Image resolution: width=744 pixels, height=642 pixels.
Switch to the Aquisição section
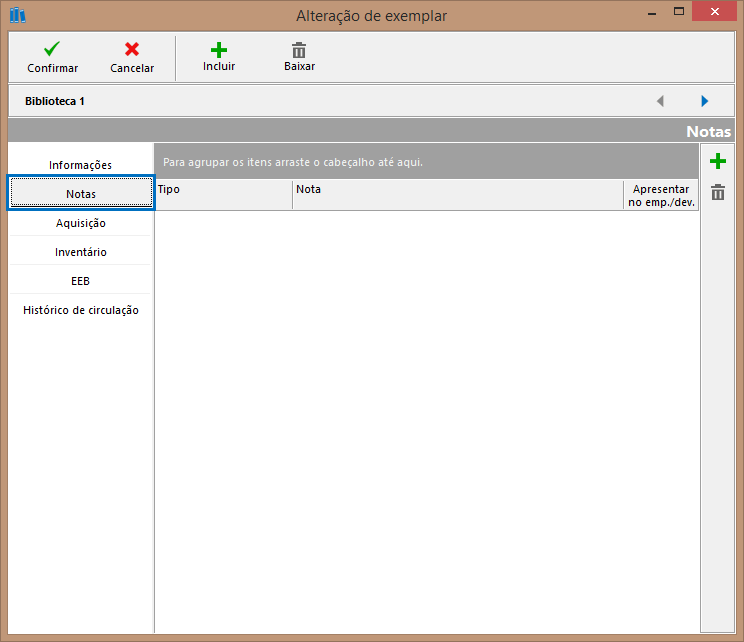pyautogui.click(x=81, y=223)
